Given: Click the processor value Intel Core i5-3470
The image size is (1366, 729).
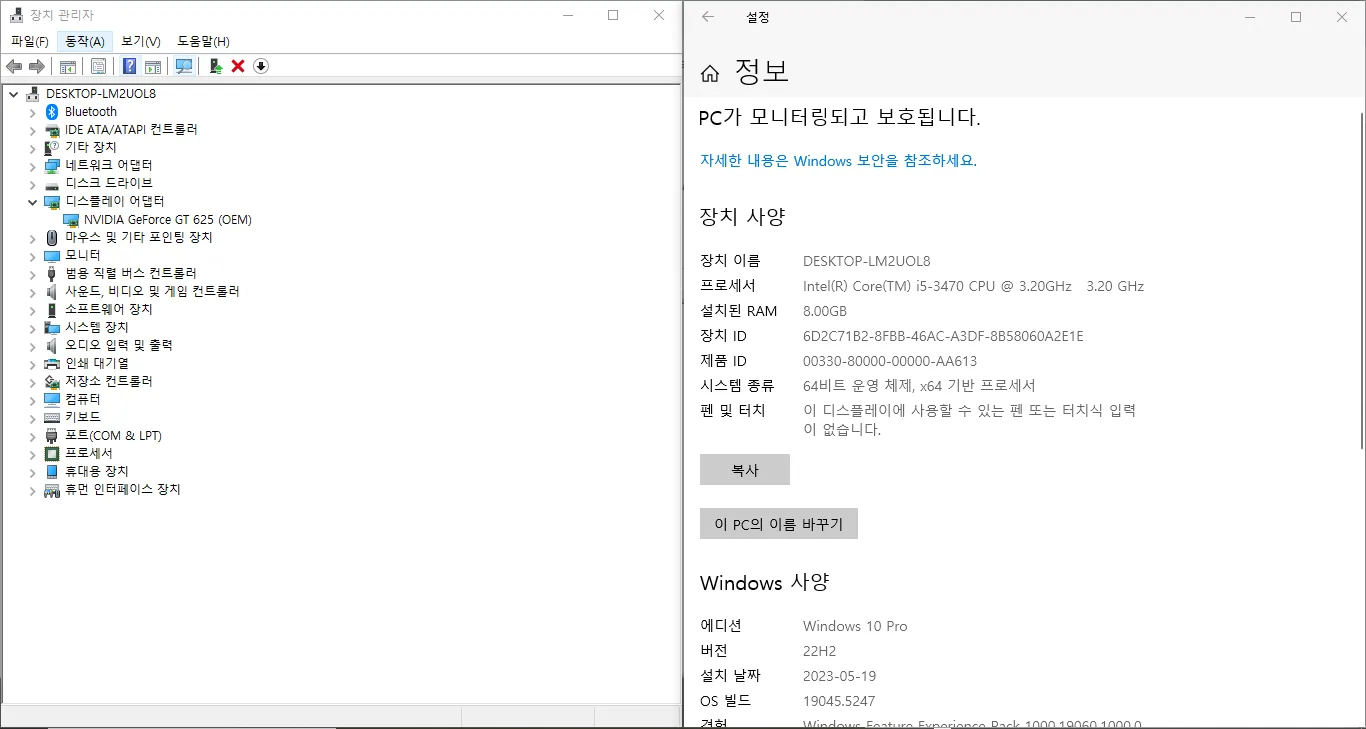Looking at the screenshot, I should click(973, 286).
